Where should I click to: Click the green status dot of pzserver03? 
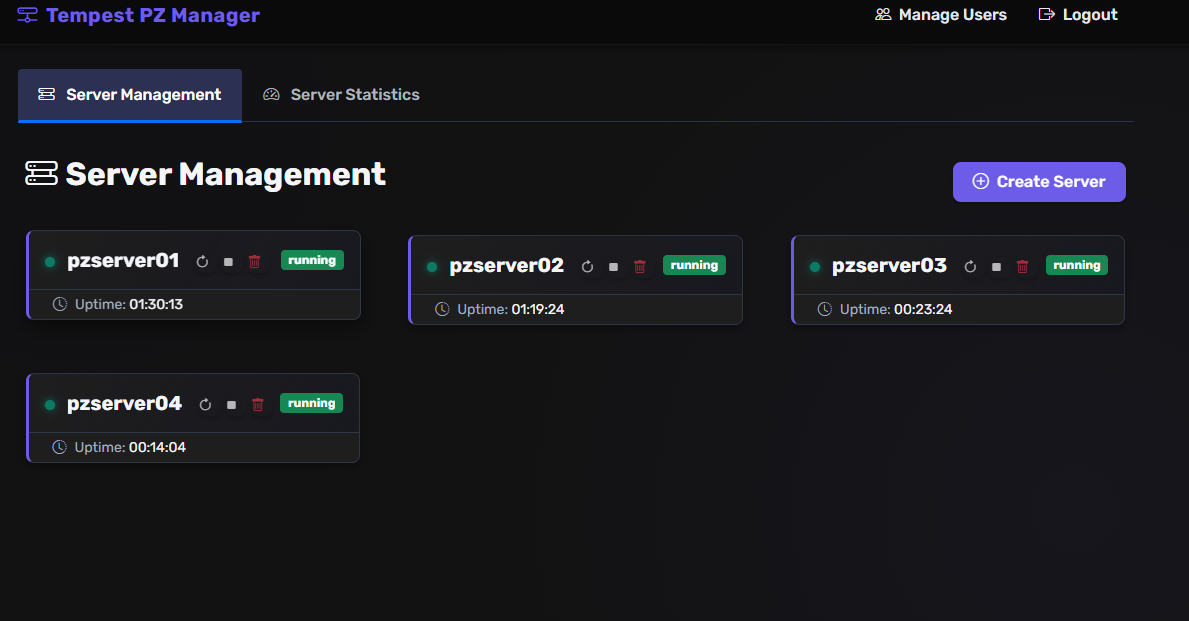(815, 267)
